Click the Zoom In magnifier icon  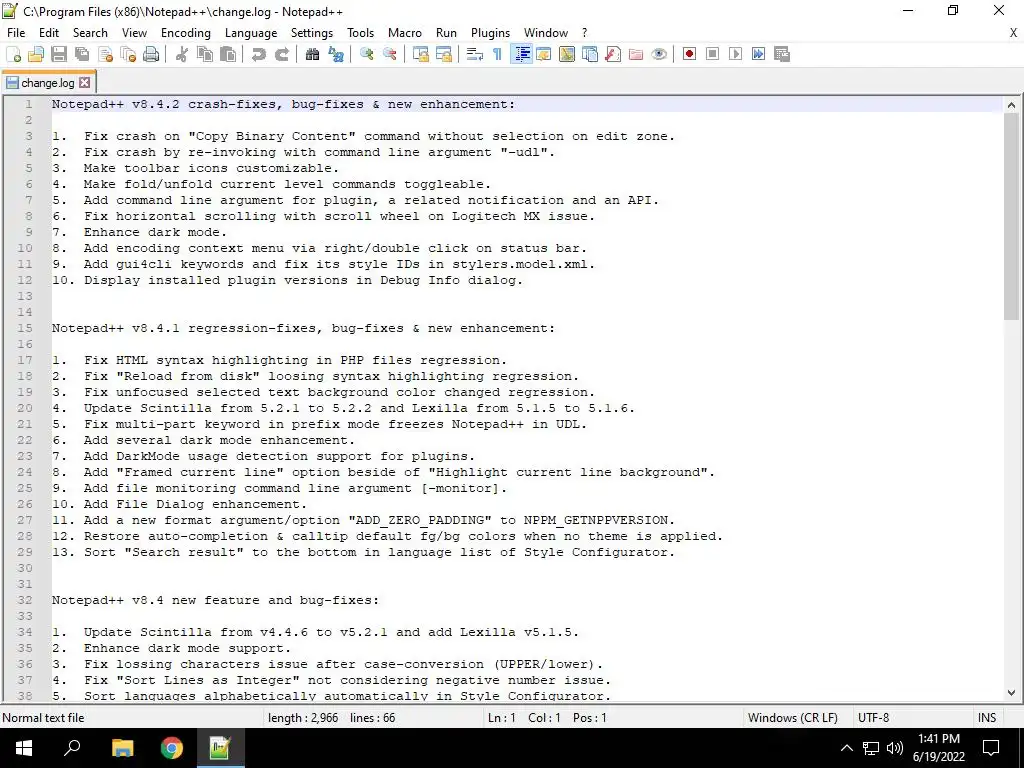(x=366, y=54)
